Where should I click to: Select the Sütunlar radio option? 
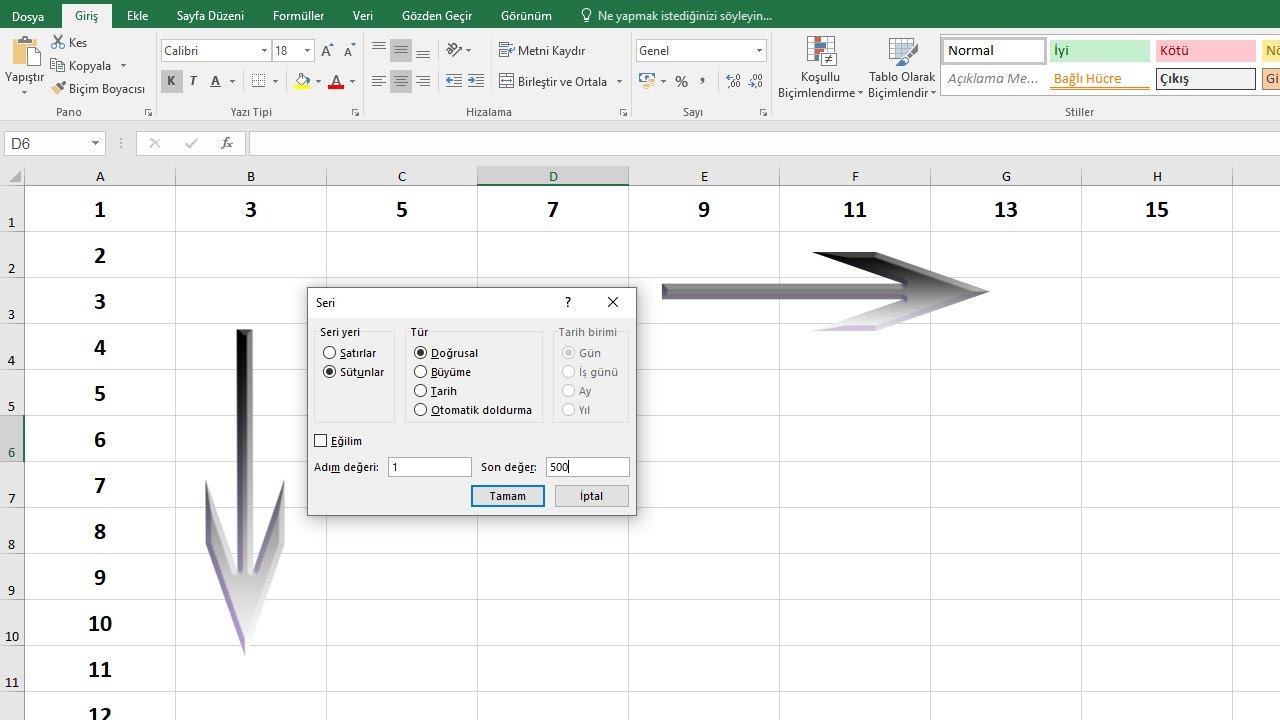(x=353, y=372)
